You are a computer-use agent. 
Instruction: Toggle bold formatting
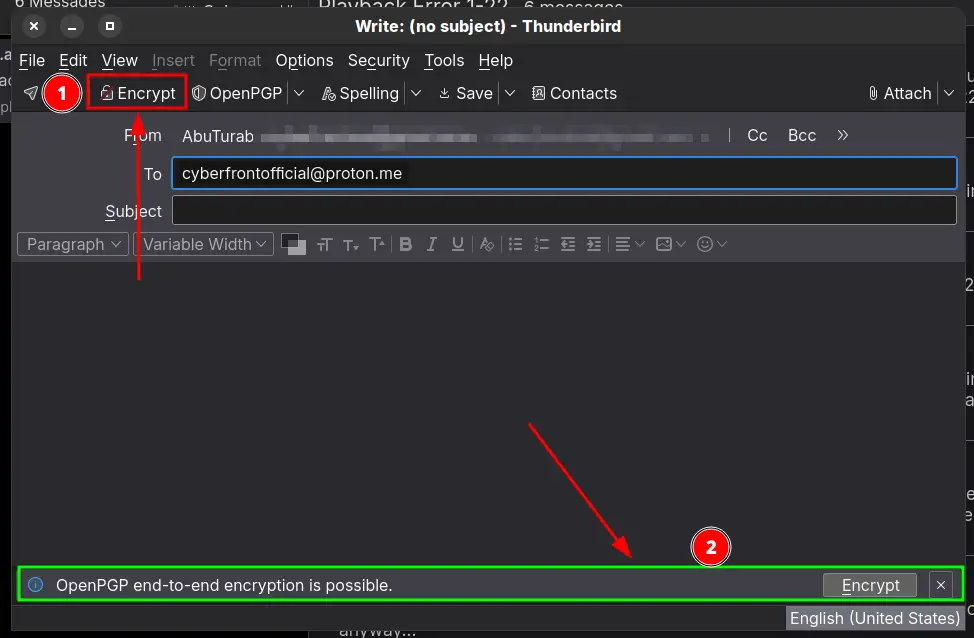[x=405, y=244]
